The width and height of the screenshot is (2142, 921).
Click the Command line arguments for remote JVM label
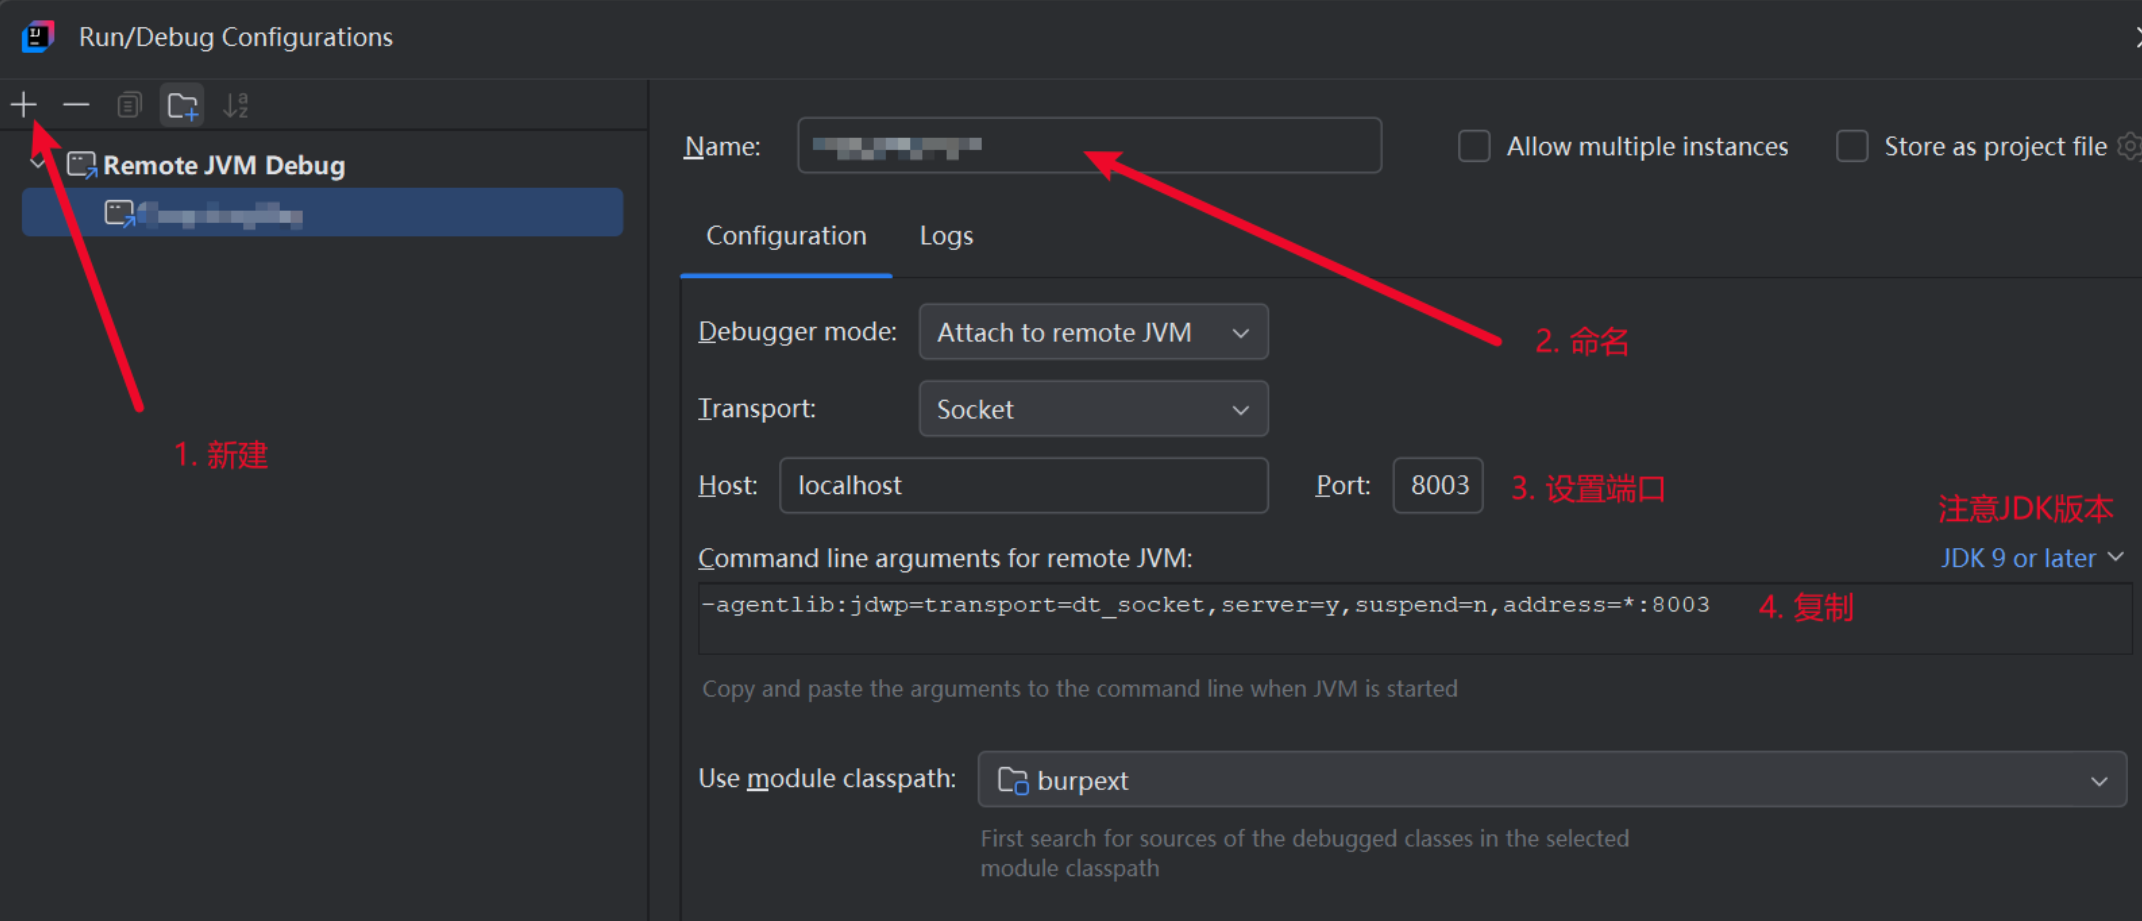pyautogui.click(x=945, y=558)
